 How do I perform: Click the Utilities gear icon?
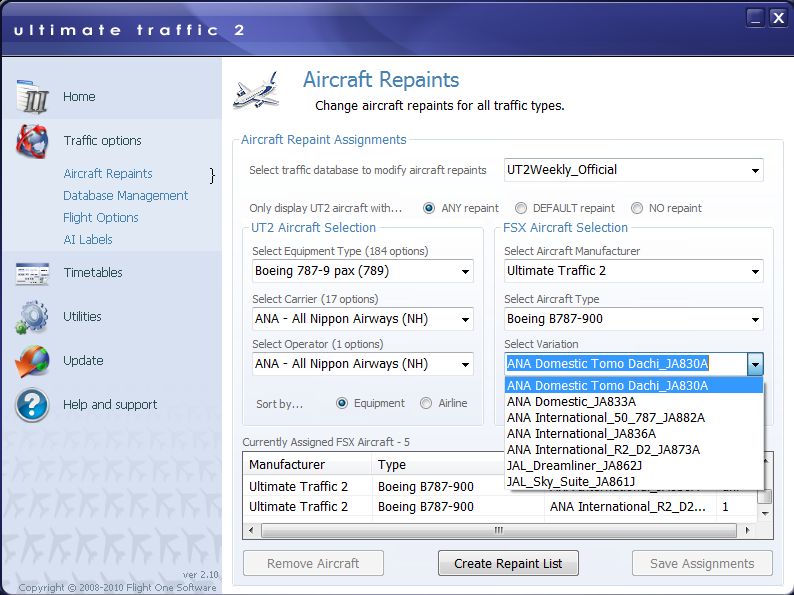point(32,317)
